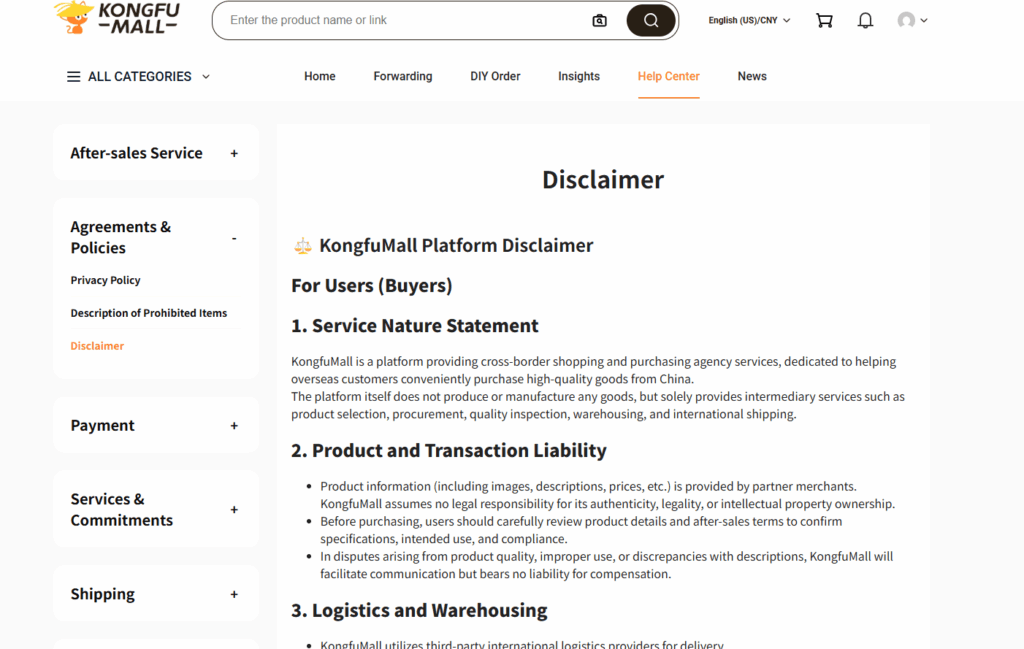Open the Privacy Policy link
Screen dimensions: 1024x649
(x=105, y=280)
